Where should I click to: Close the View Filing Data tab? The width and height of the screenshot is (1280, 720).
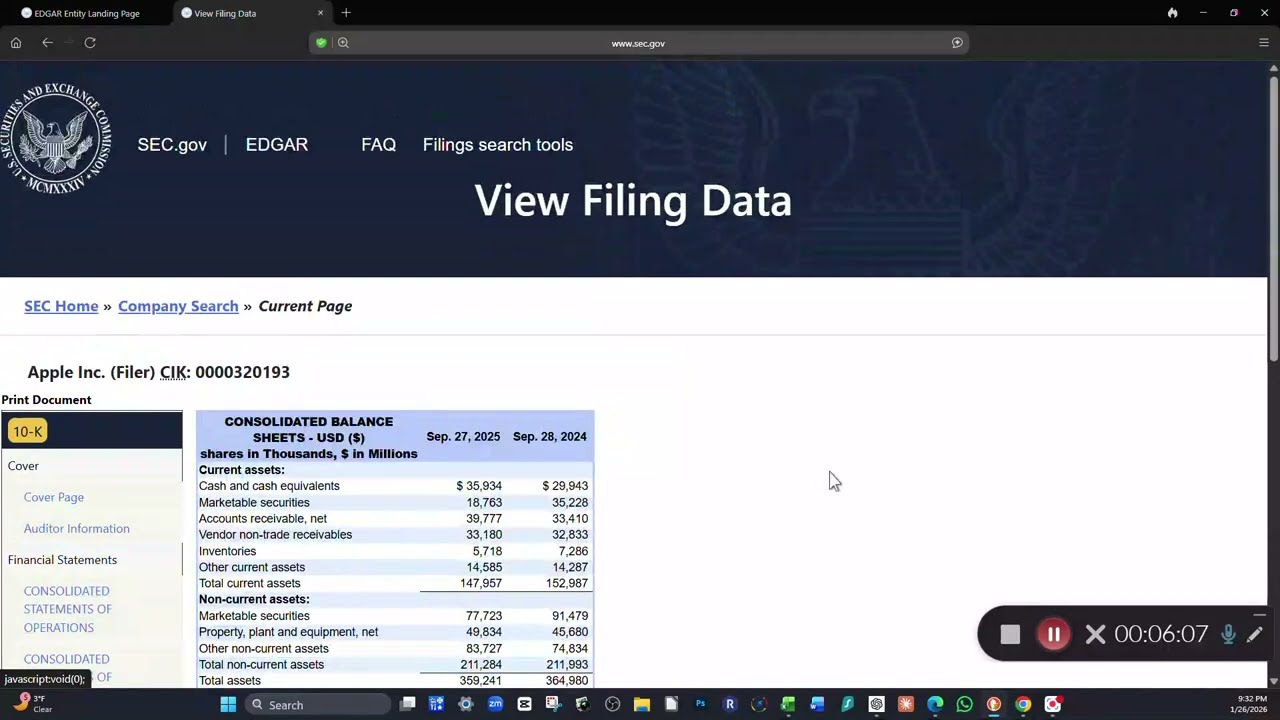pos(321,13)
